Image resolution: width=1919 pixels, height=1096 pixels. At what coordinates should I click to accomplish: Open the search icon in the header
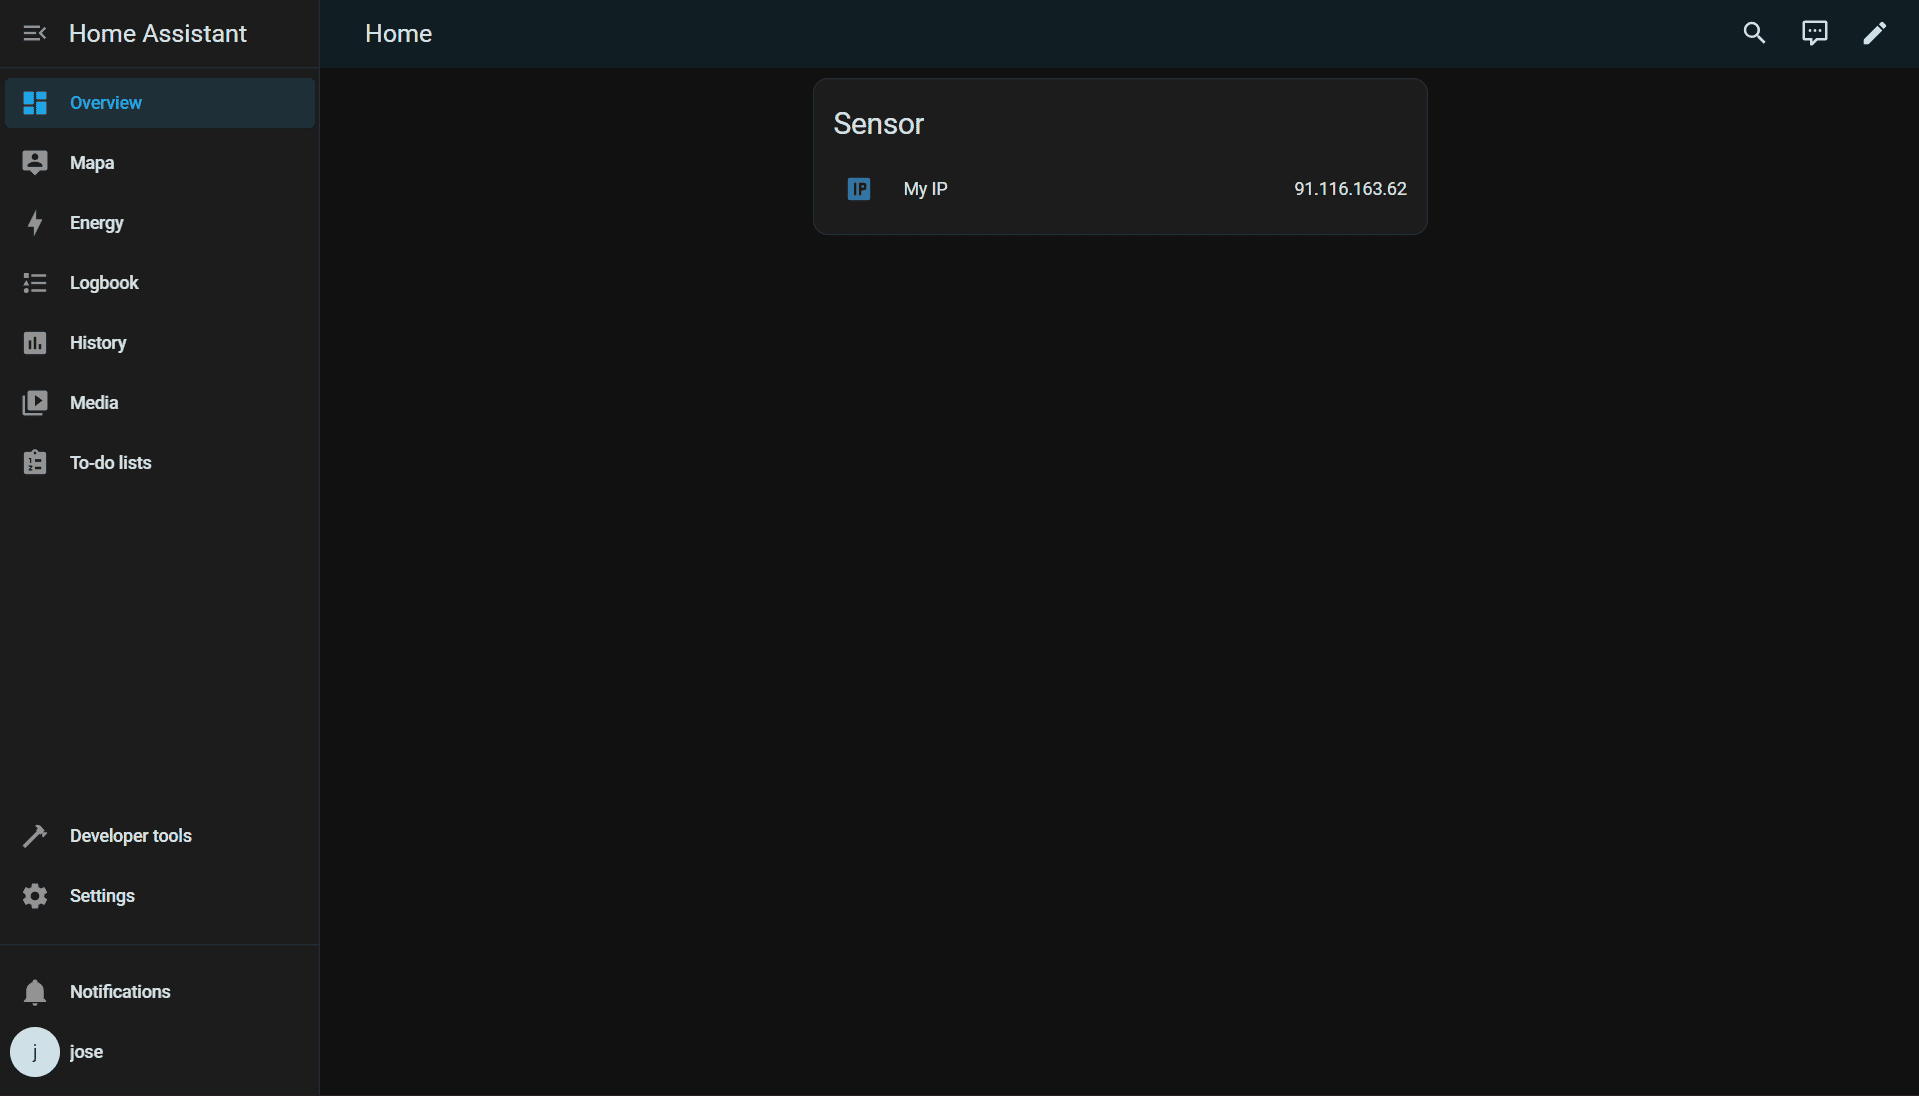1754,34
